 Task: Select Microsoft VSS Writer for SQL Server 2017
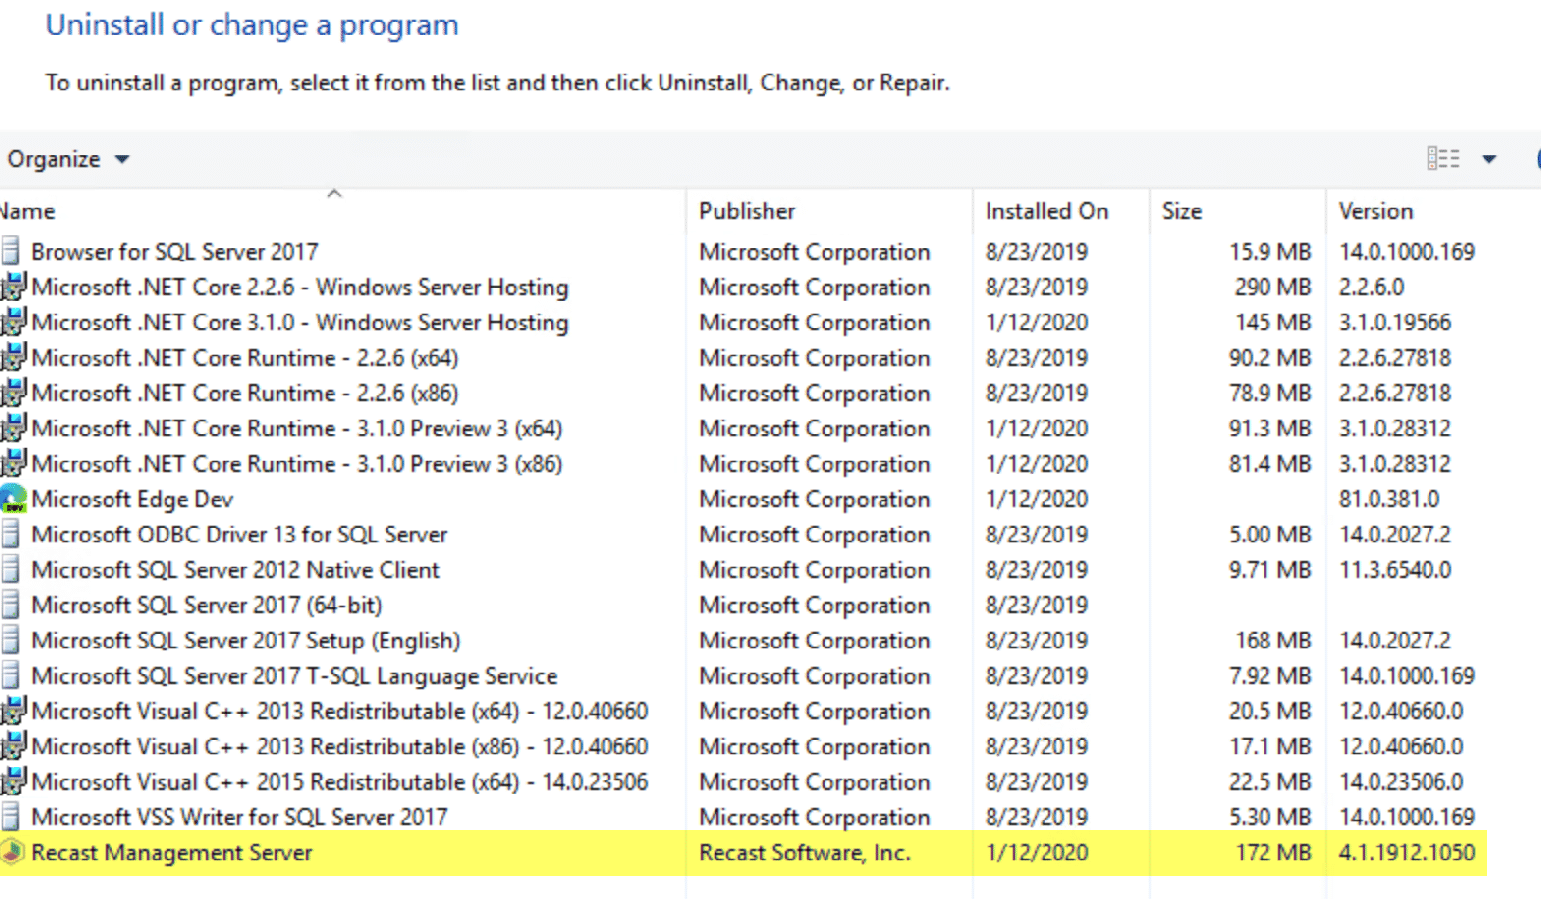[x=239, y=817]
